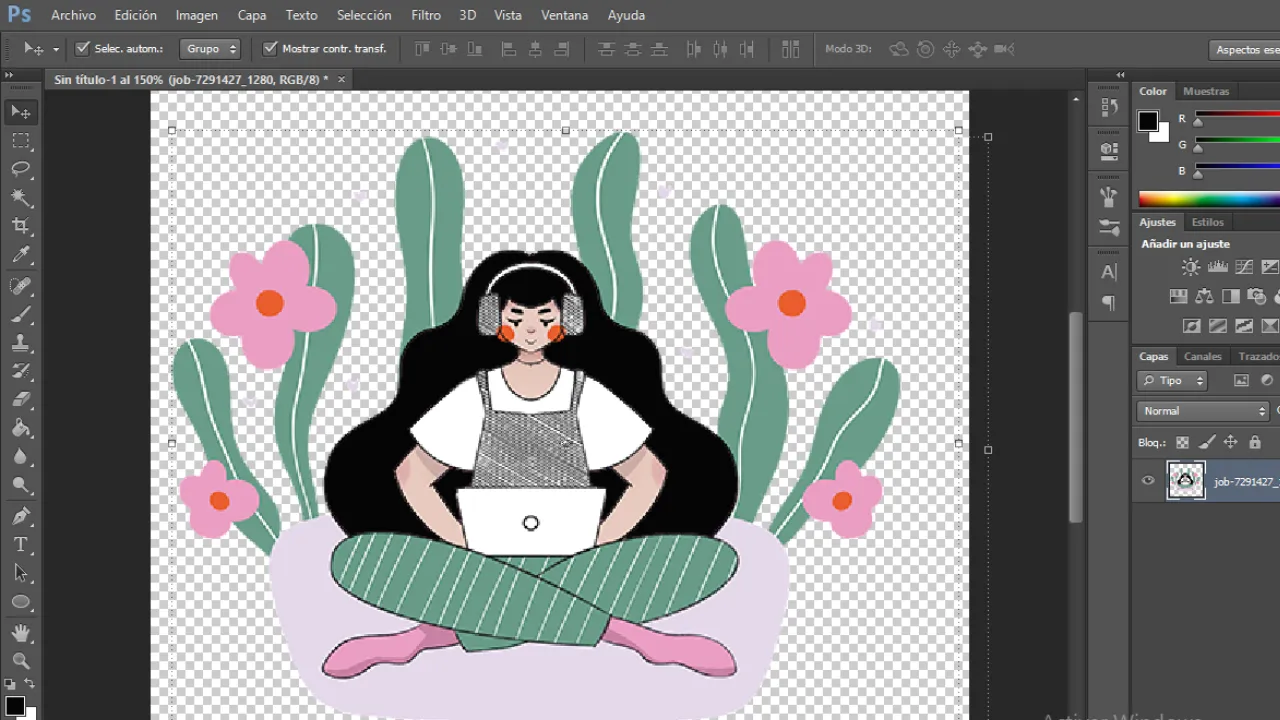Image resolution: width=1280 pixels, height=720 pixels.
Task: Pick a color from the spectrum ramp
Action: (x=1209, y=199)
